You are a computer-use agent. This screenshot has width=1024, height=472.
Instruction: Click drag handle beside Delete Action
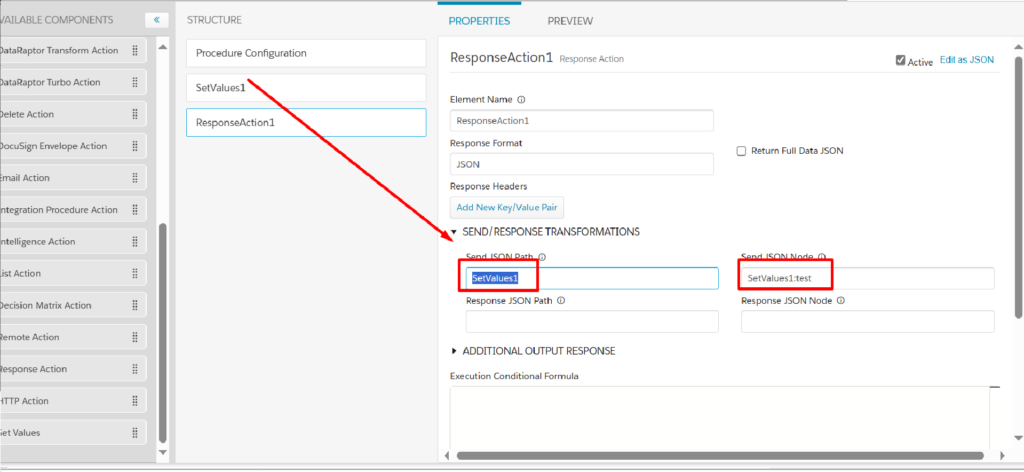pyautogui.click(x=135, y=114)
